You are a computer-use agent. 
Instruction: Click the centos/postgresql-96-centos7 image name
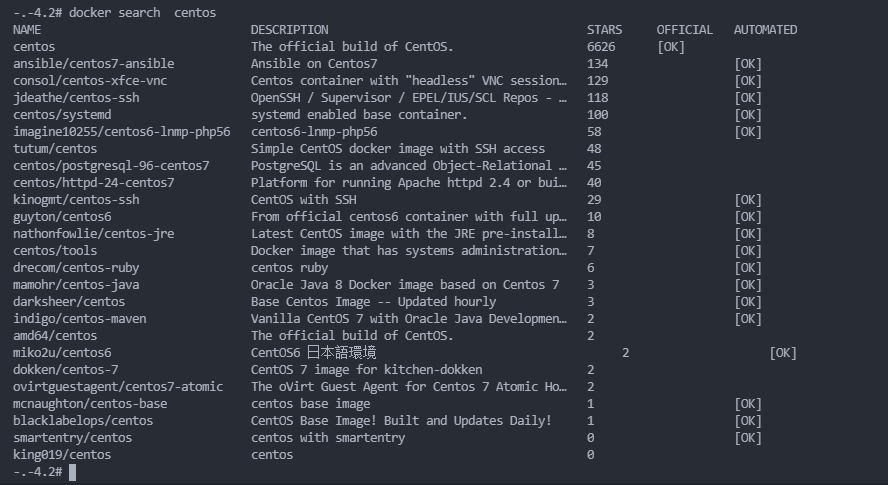click(111, 166)
